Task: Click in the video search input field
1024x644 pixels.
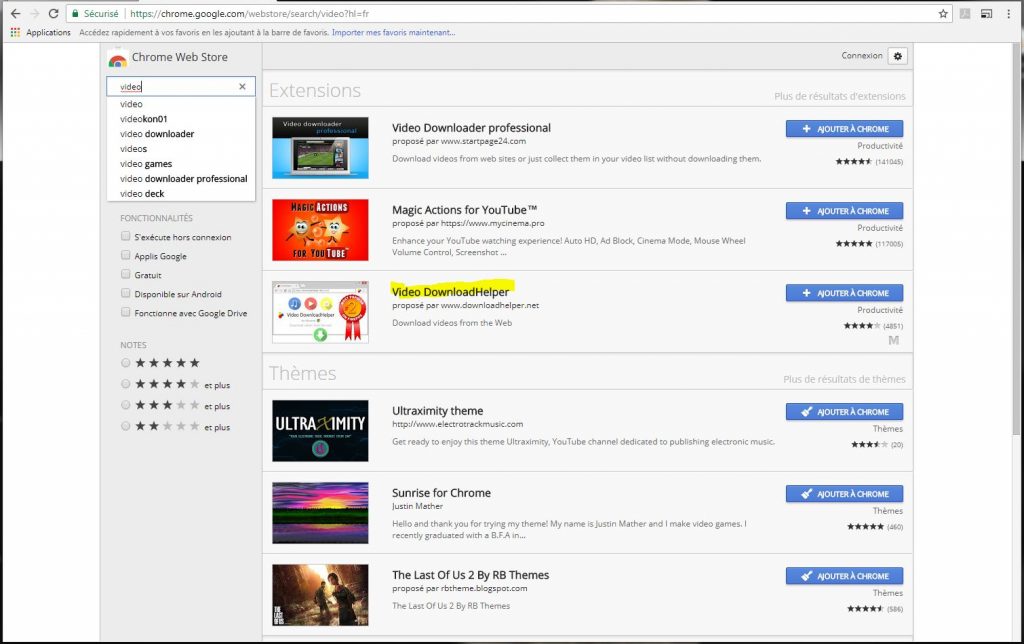Action: [x=175, y=87]
